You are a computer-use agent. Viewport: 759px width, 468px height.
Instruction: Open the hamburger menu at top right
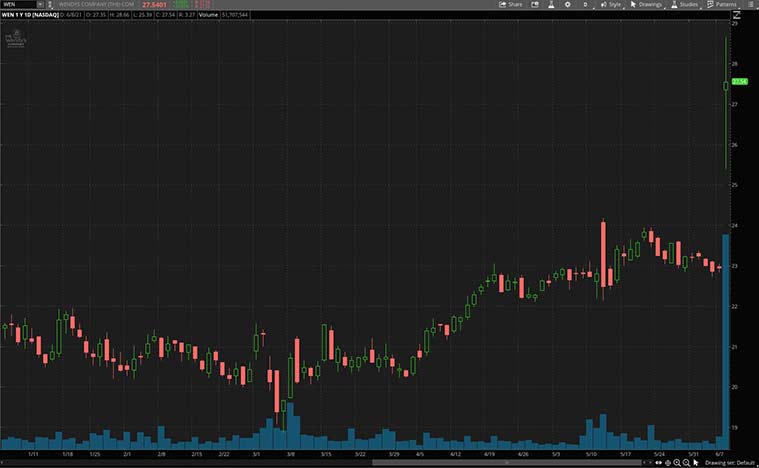751,4
